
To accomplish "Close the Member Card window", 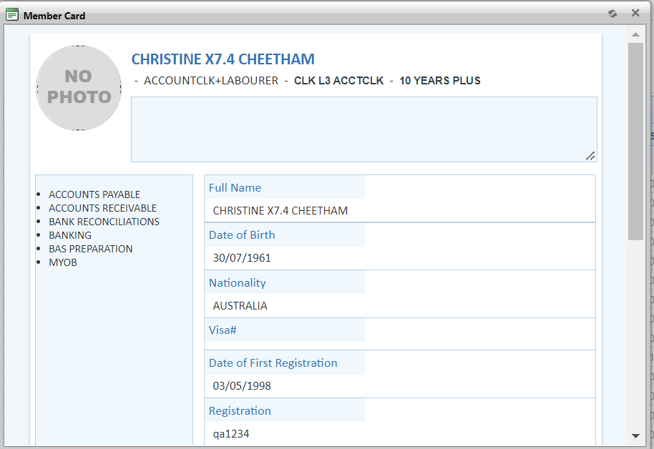I will pos(635,14).
